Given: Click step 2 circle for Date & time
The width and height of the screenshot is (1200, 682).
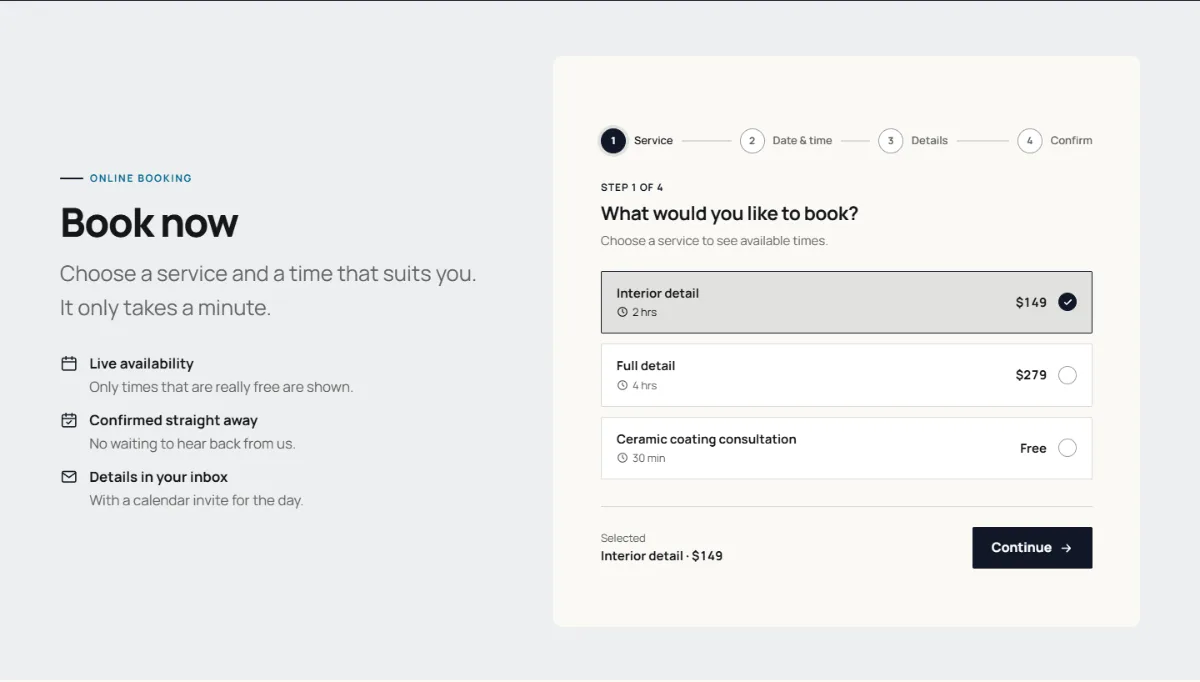Looking at the screenshot, I should (752, 141).
